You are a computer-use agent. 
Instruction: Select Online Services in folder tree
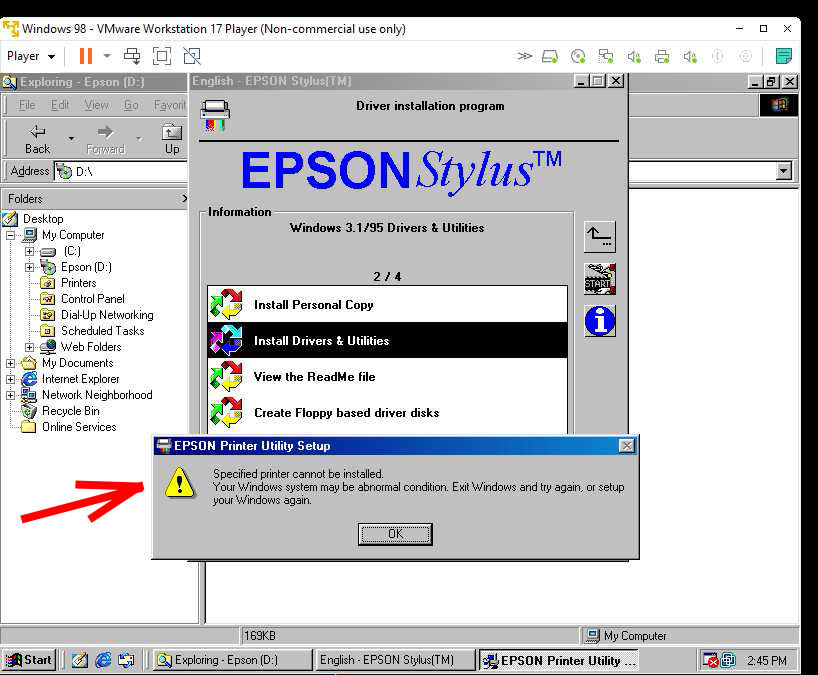(x=79, y=427)
